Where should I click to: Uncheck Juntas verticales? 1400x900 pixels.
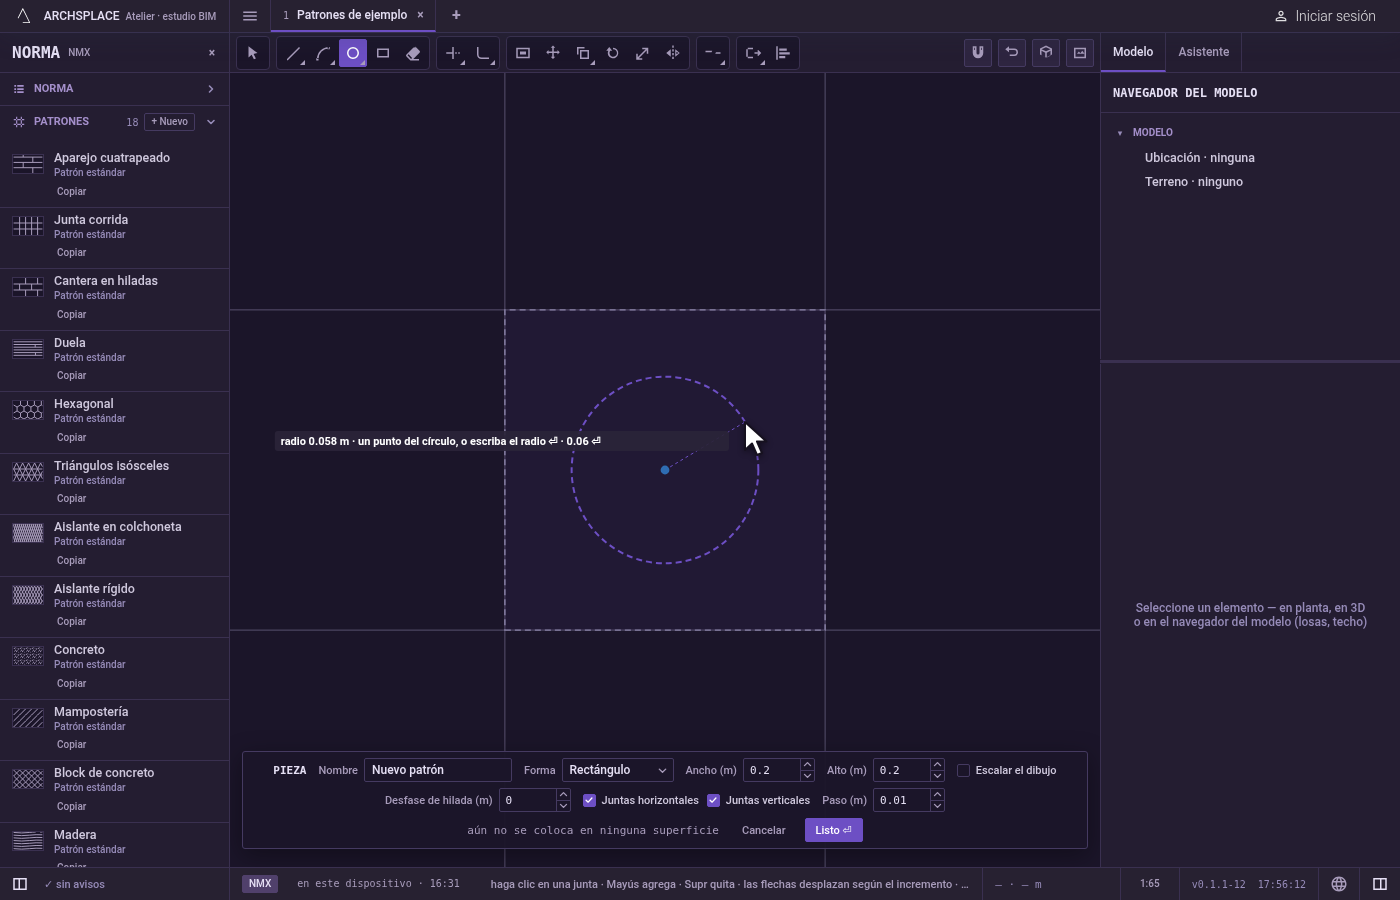click(713, 800)
